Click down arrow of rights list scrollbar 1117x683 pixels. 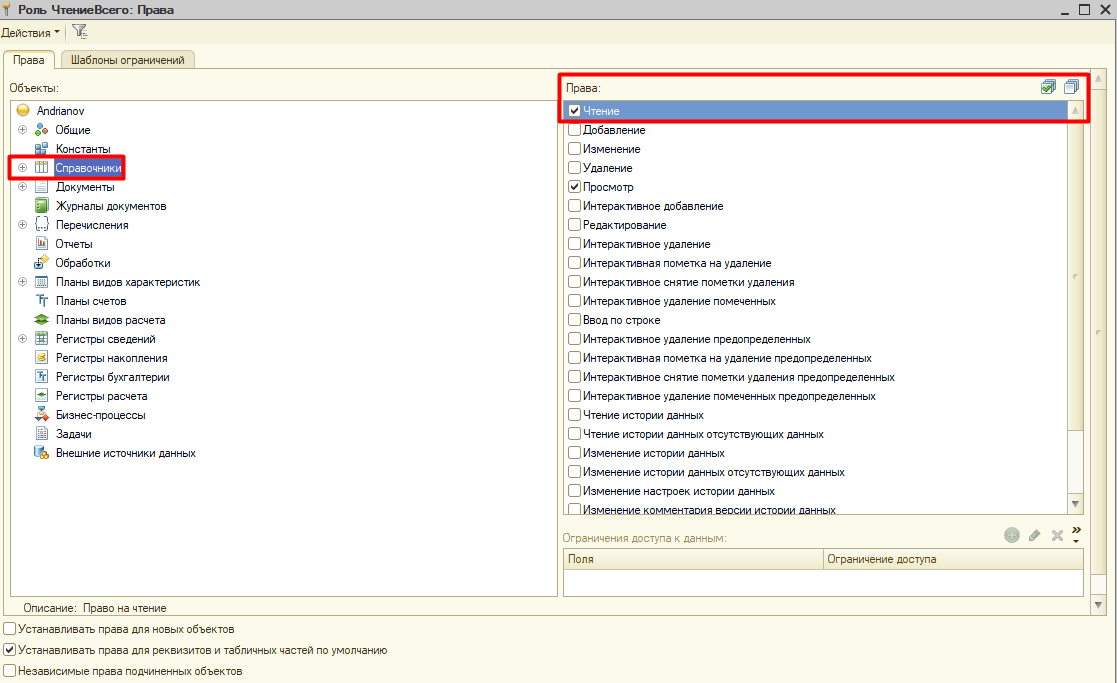(x=1076, y=504)
